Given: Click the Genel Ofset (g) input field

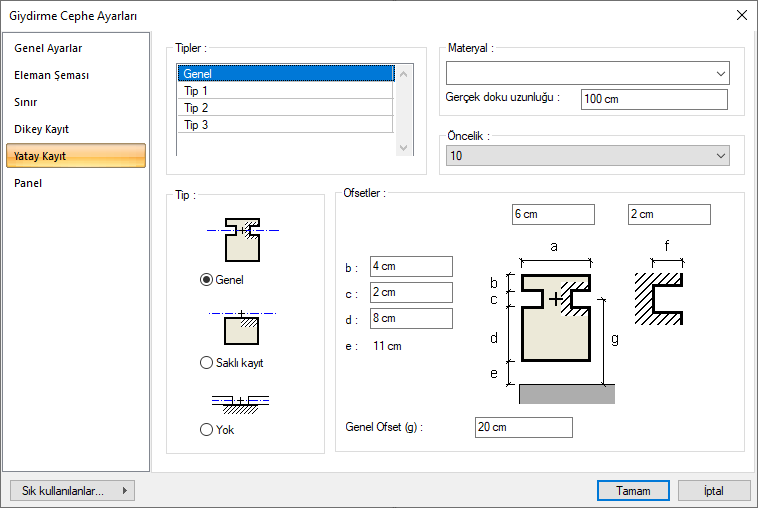Looking at the screenshot, I should click(x=523, y=428).
